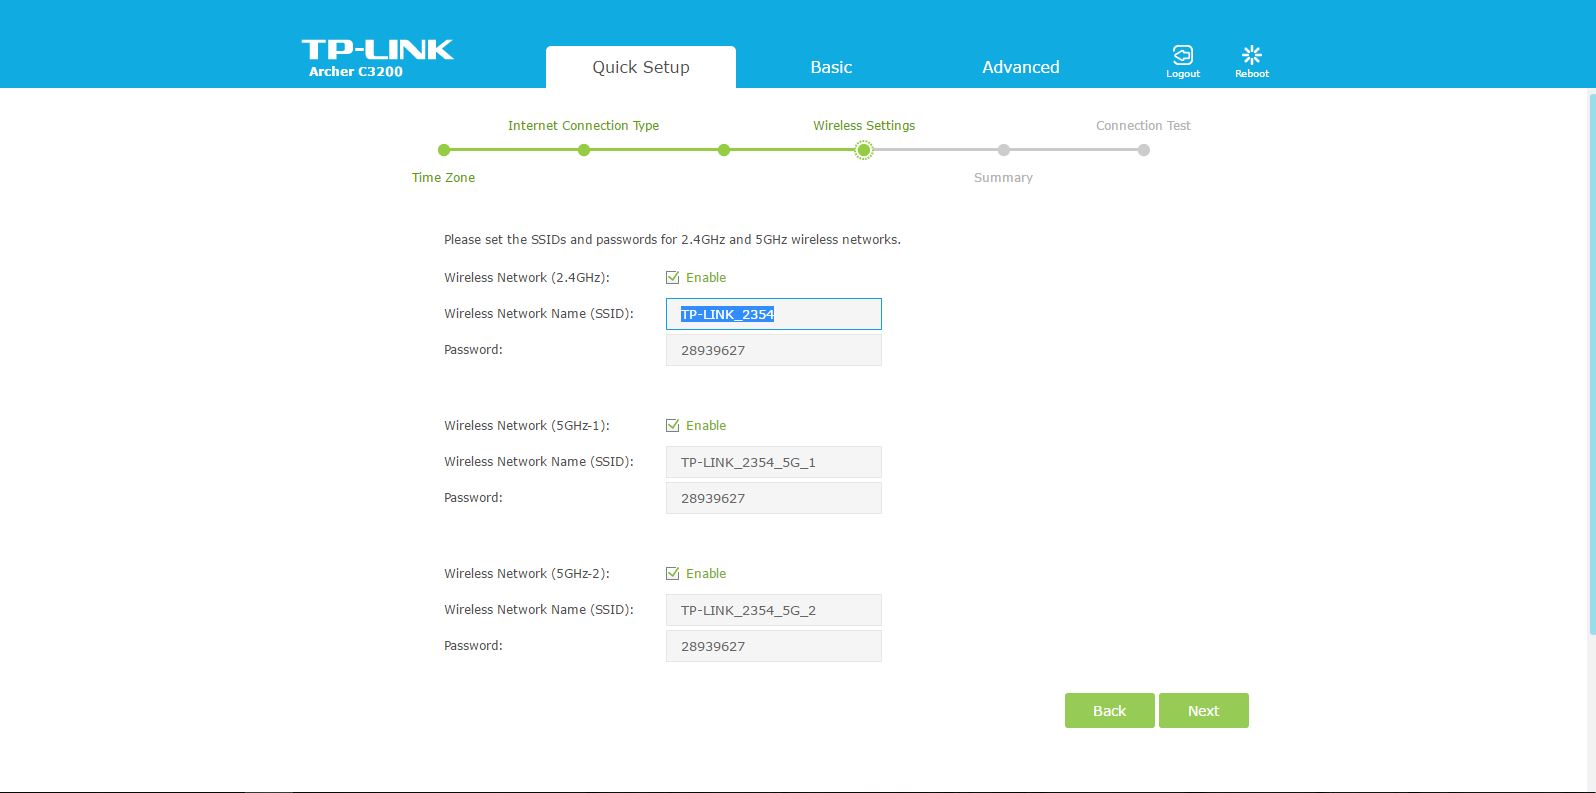The width and height of the screenshot is (1596, 793).
Task: Click the Time Zone step dot
Action: (x=444, y=150)
